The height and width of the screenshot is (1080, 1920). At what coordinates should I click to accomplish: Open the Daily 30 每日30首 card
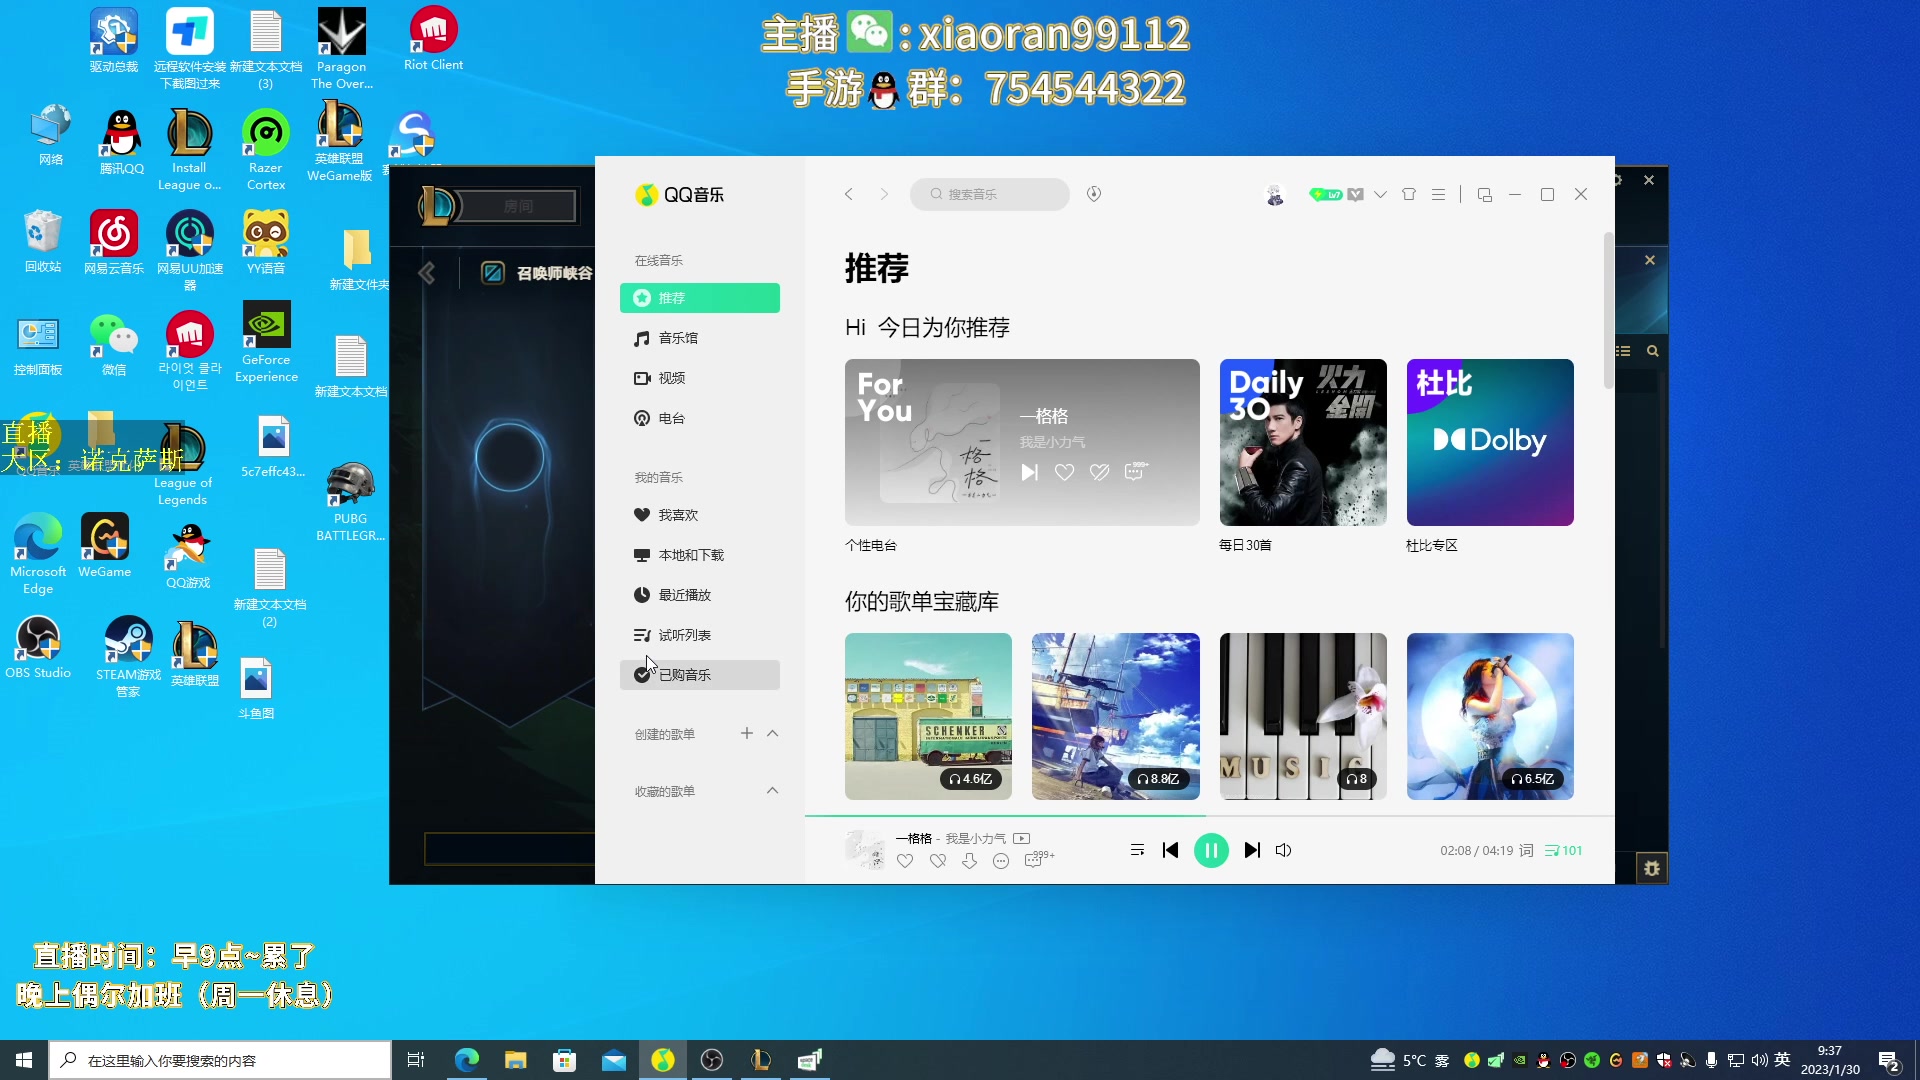tap(1303, 442)
